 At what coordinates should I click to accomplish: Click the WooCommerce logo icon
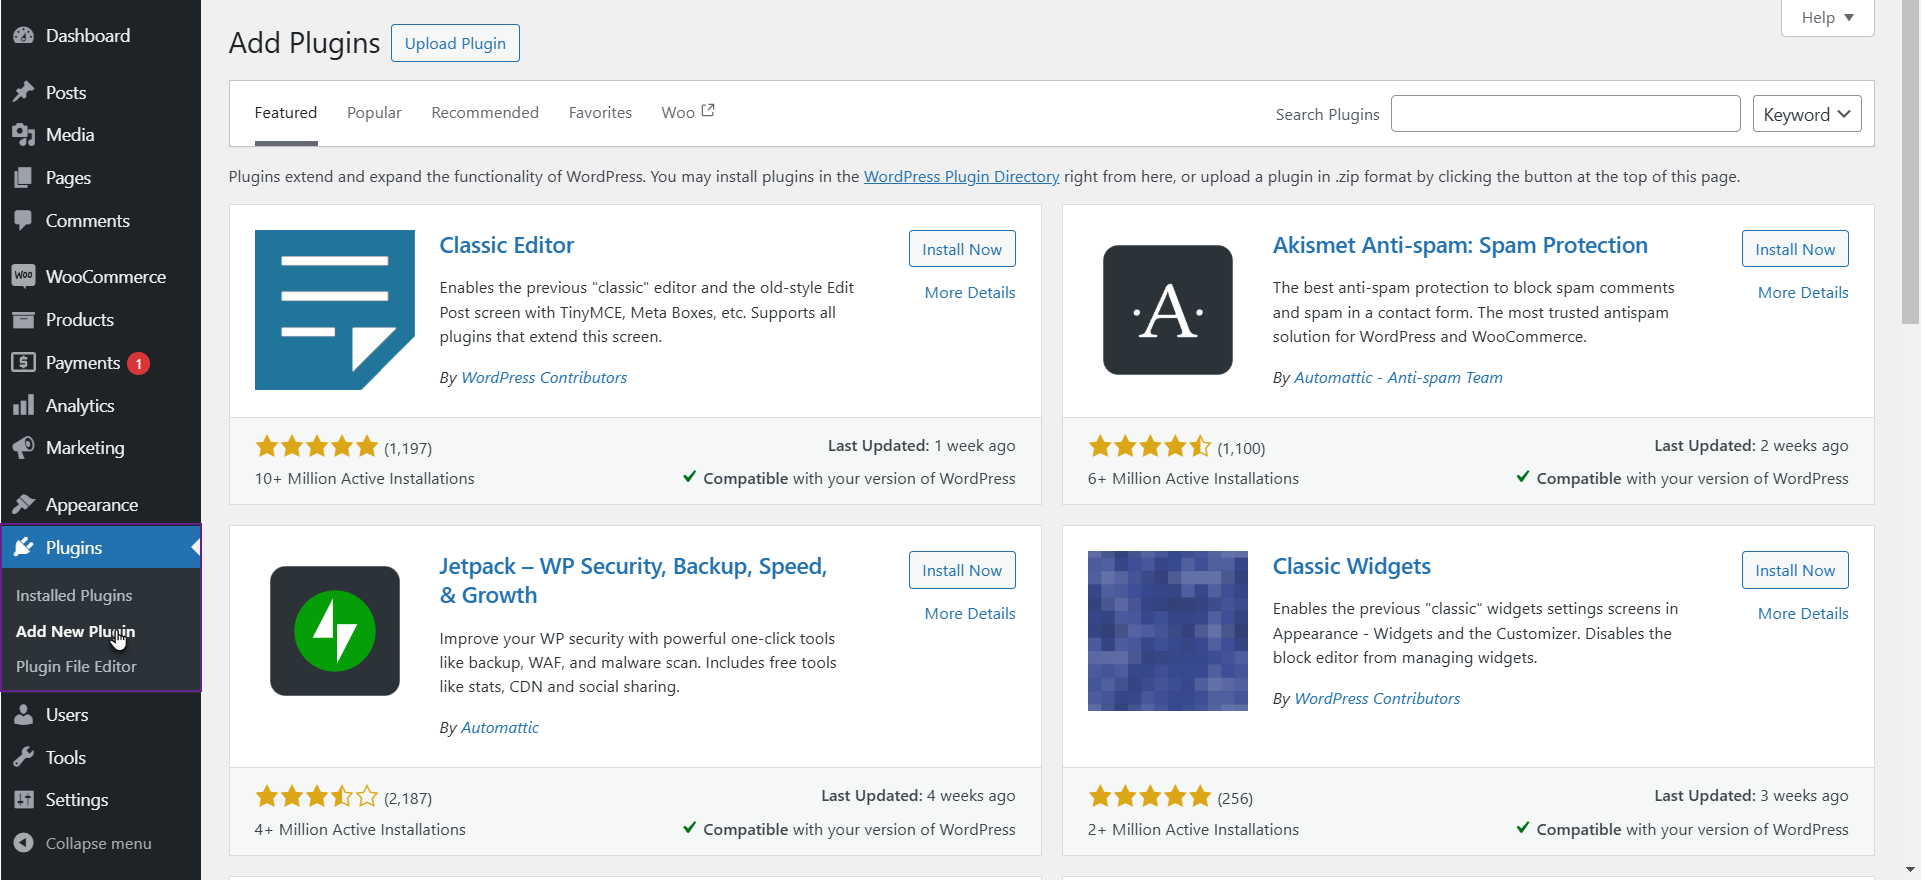pos(24,276)
